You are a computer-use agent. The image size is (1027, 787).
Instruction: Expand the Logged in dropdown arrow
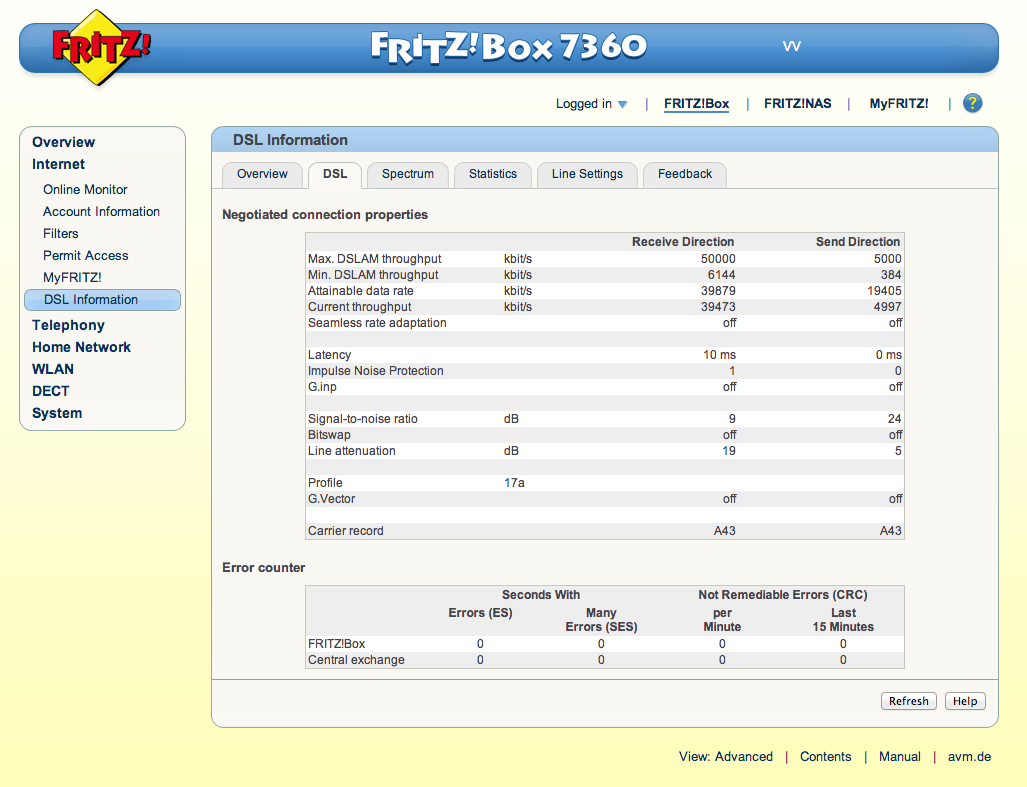click(x=622, y=104)
